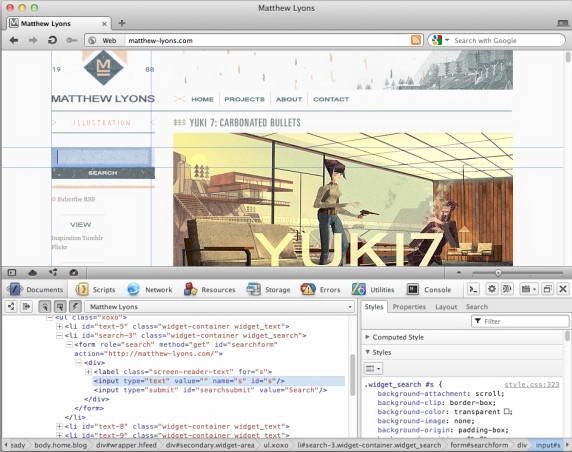Screen dimensions: 572x452
Task: Click the breadcrumb left arrow
Action: (6, 445)
